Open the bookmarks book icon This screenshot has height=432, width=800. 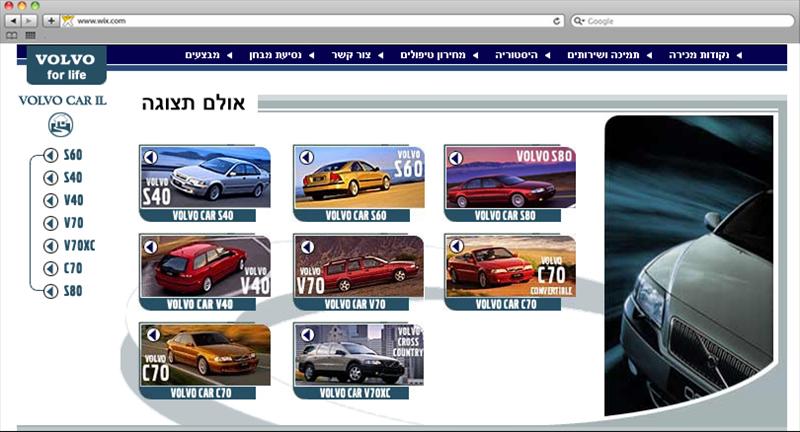pyautogui.click(x=12, y=35)
